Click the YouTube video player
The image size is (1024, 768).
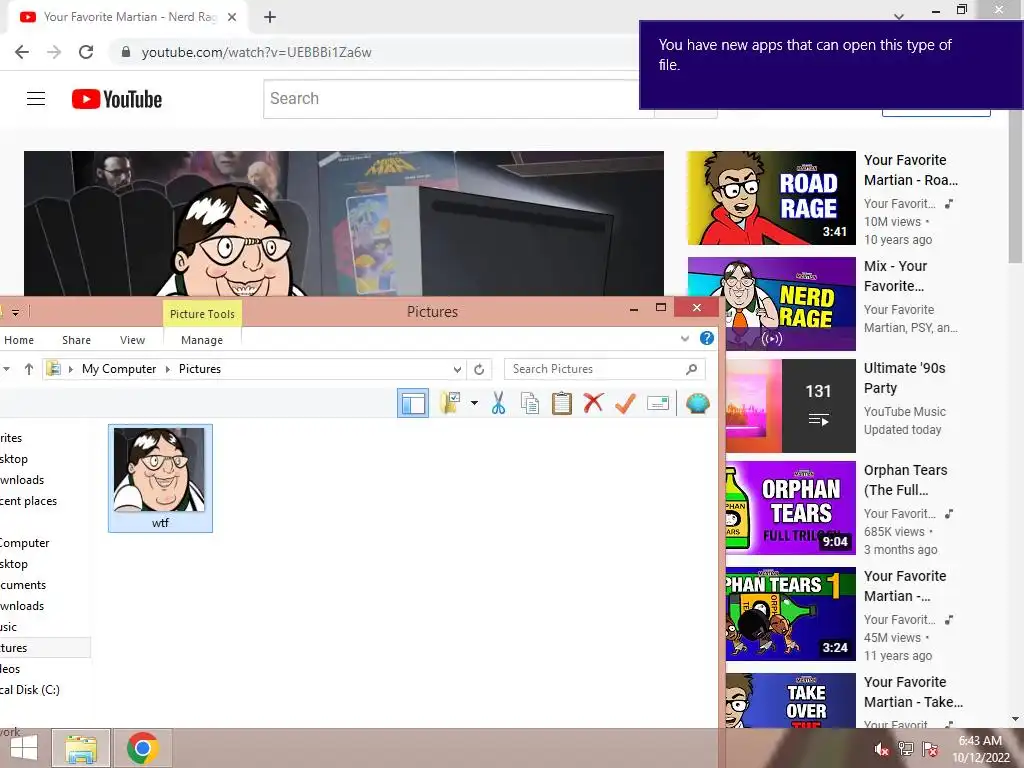pos(344,223)
